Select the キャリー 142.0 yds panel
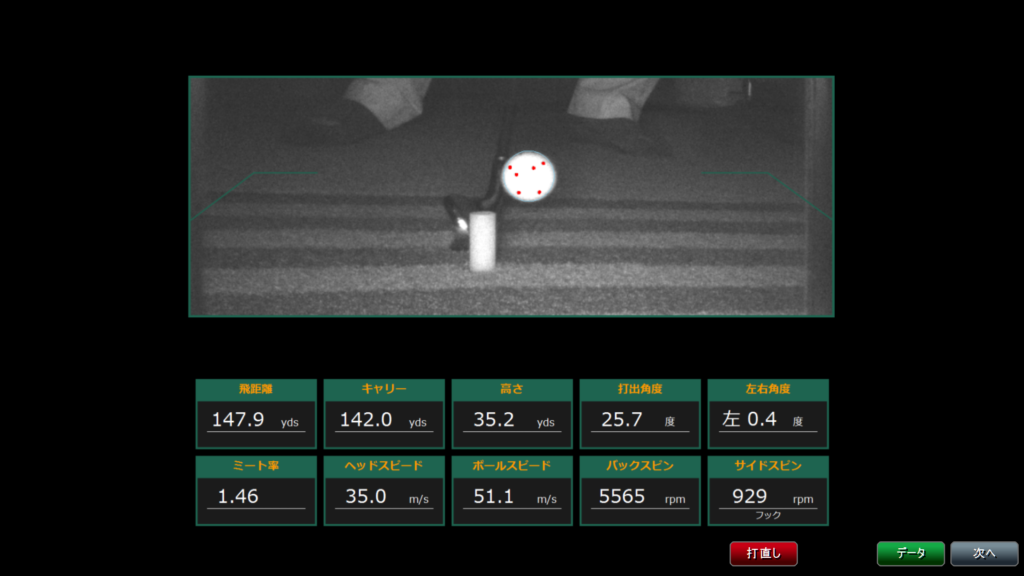This screenshot has height=576, width=1024. tap(384, 413)
